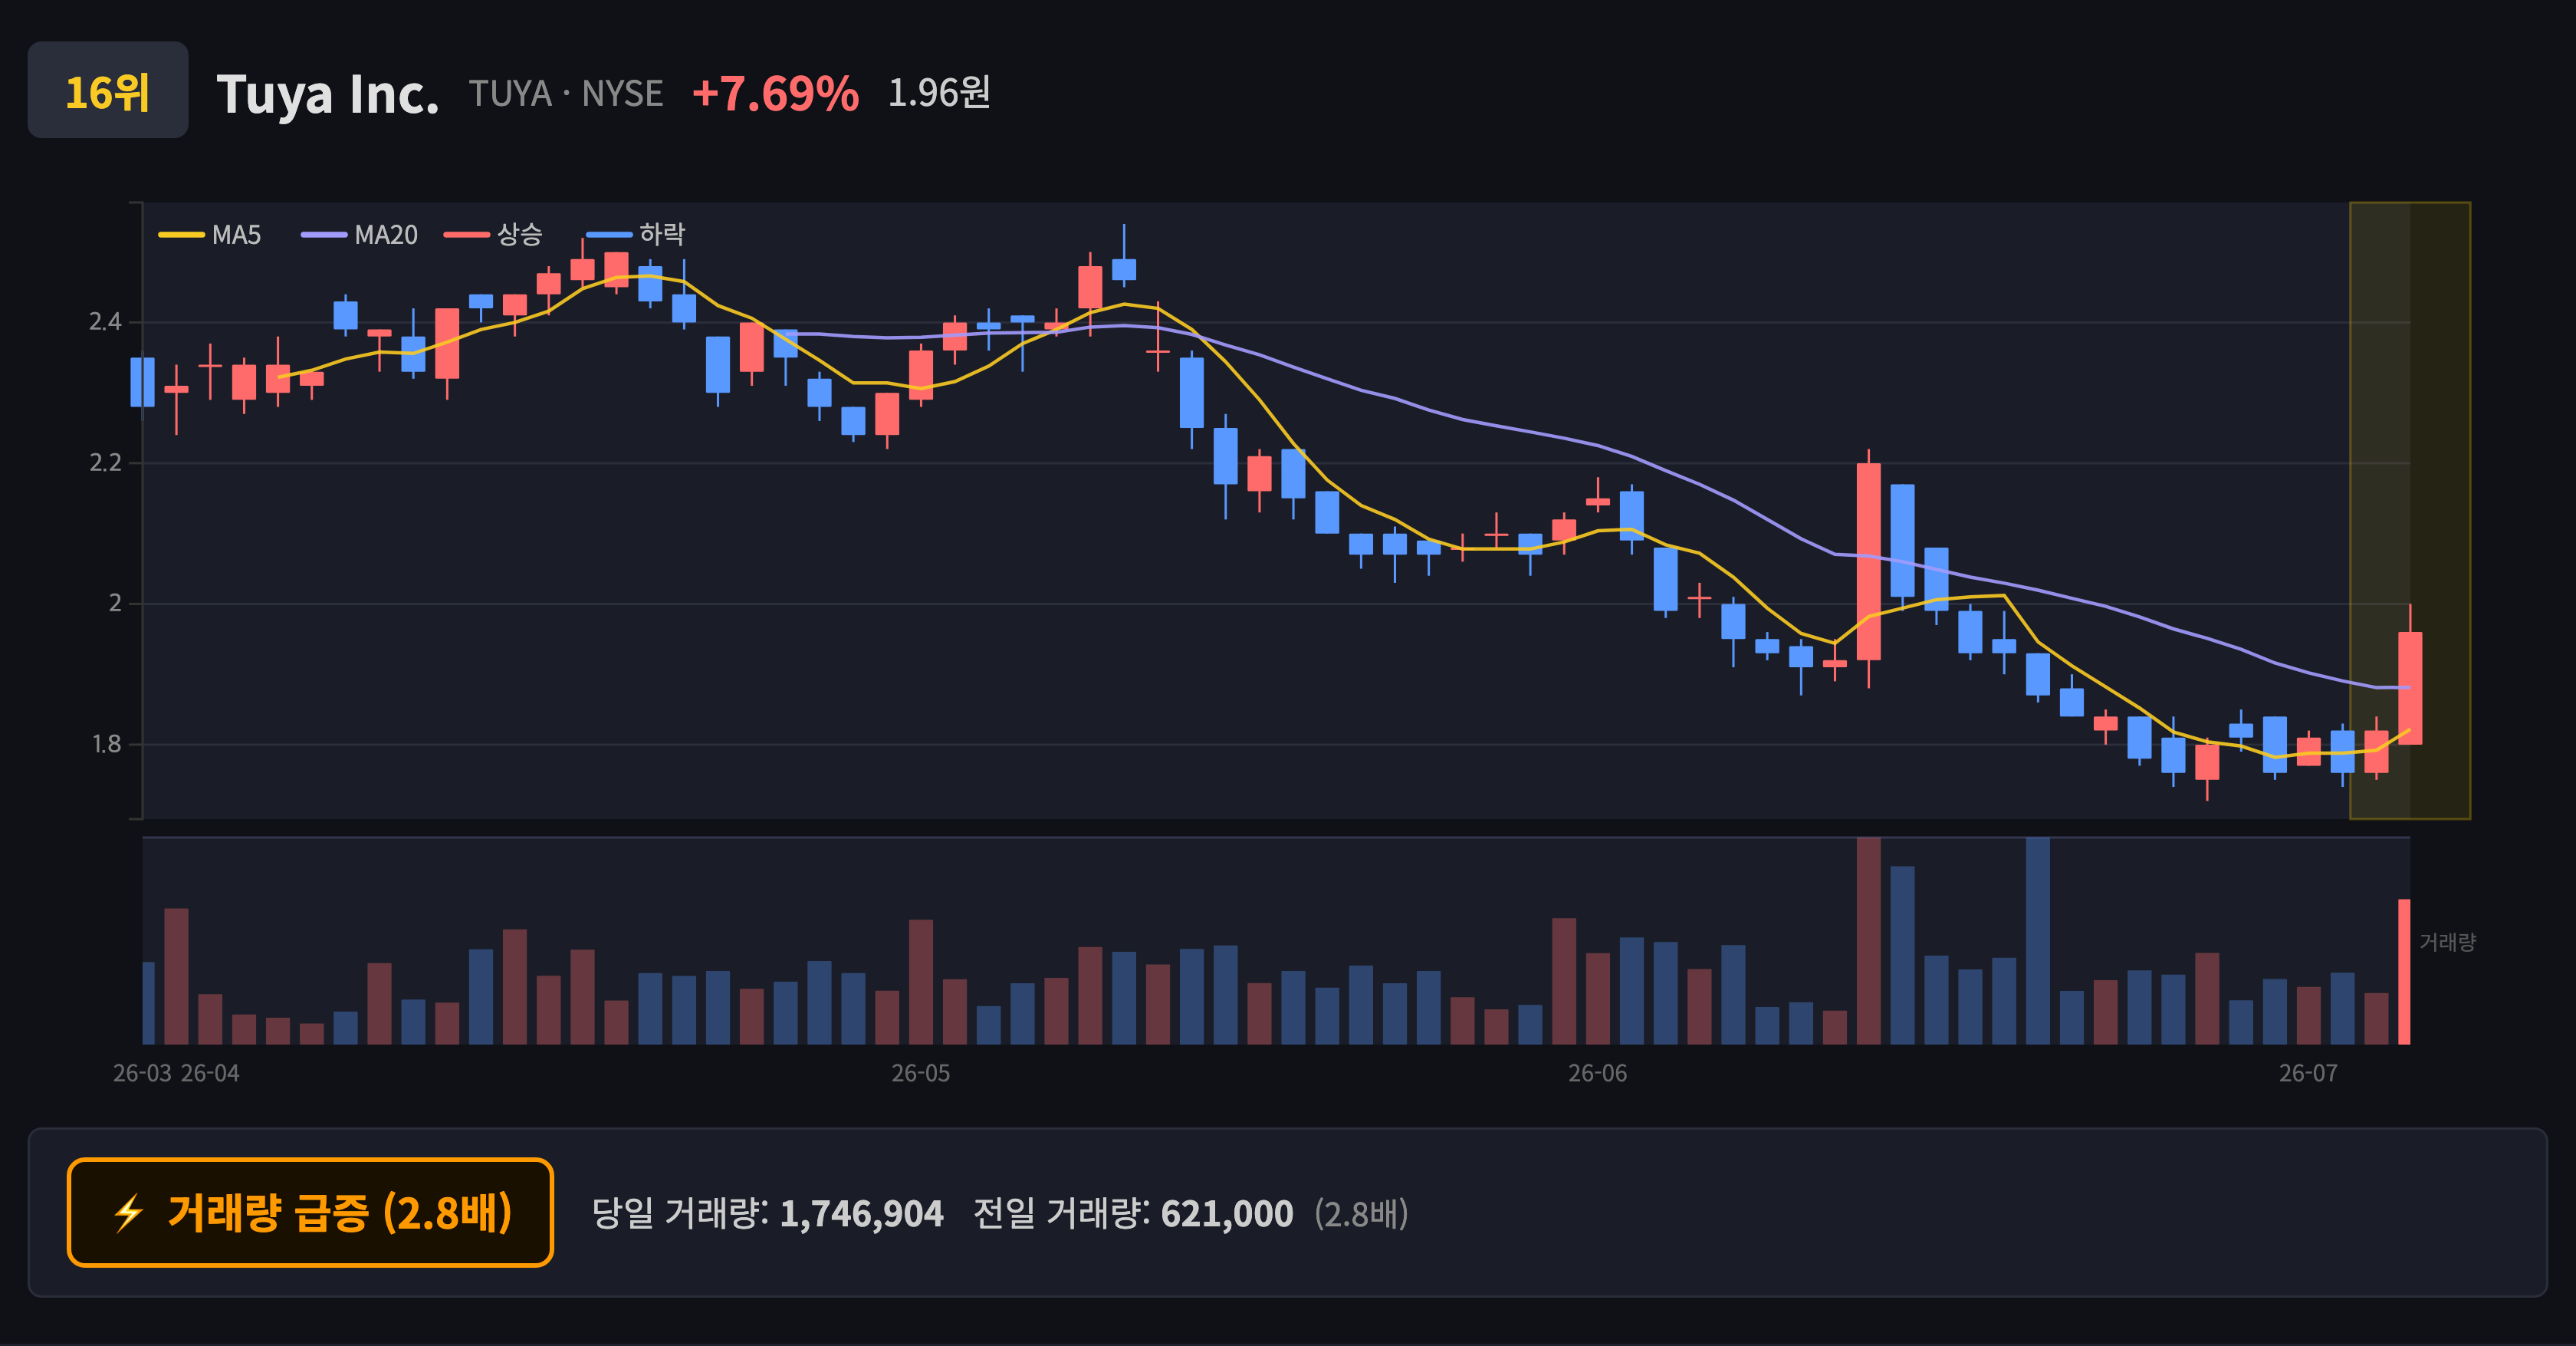This screenshot has height=1346, width=2576.
Task: Click the 1.96원 price value
Action: click(939, 93)
